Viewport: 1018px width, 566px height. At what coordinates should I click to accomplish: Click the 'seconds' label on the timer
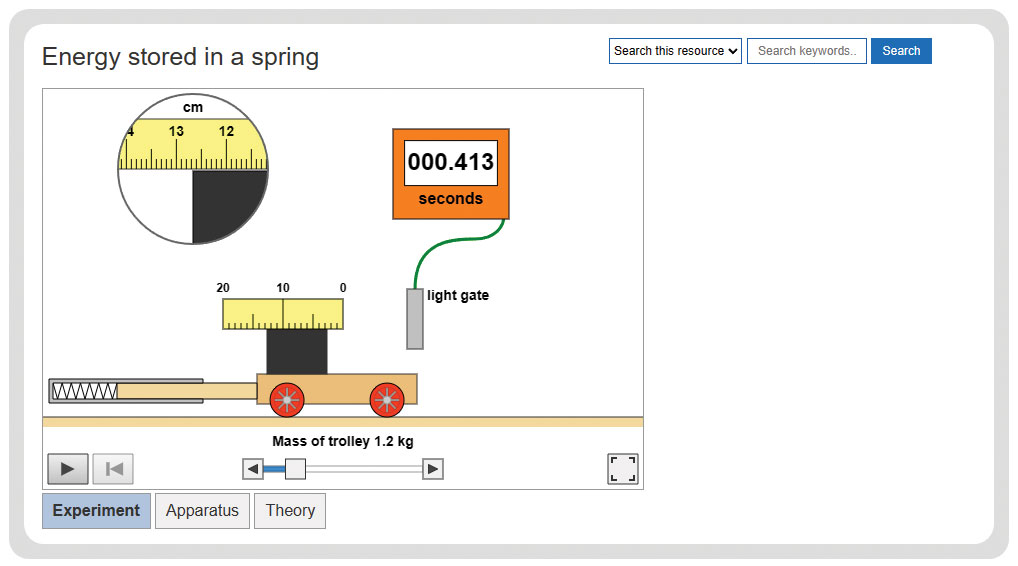(x=451, y=199)
